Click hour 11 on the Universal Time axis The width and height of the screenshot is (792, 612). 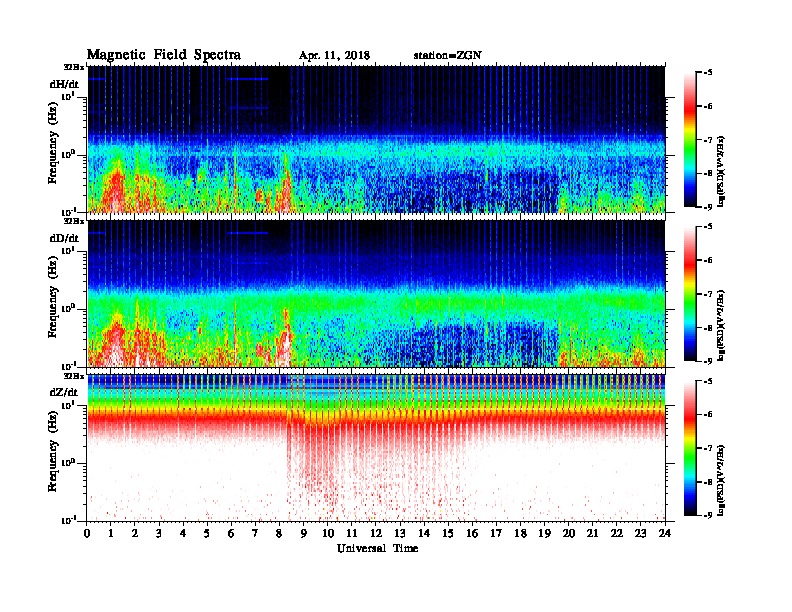352,533
